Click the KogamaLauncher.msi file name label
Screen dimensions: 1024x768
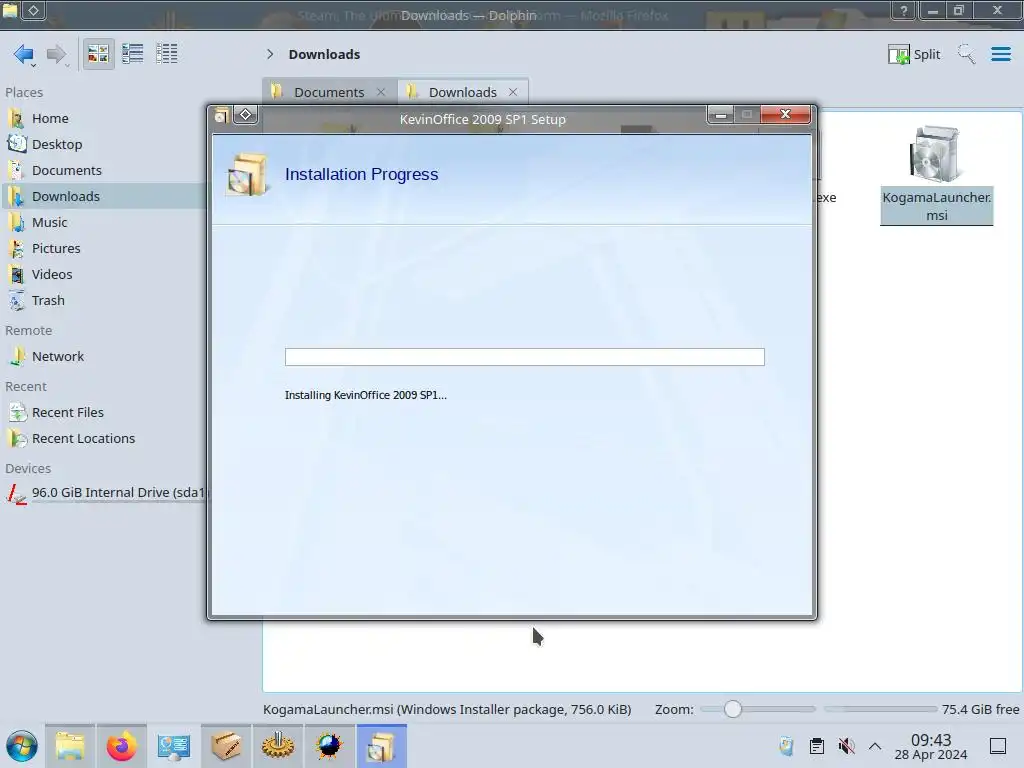coord(936,206)
